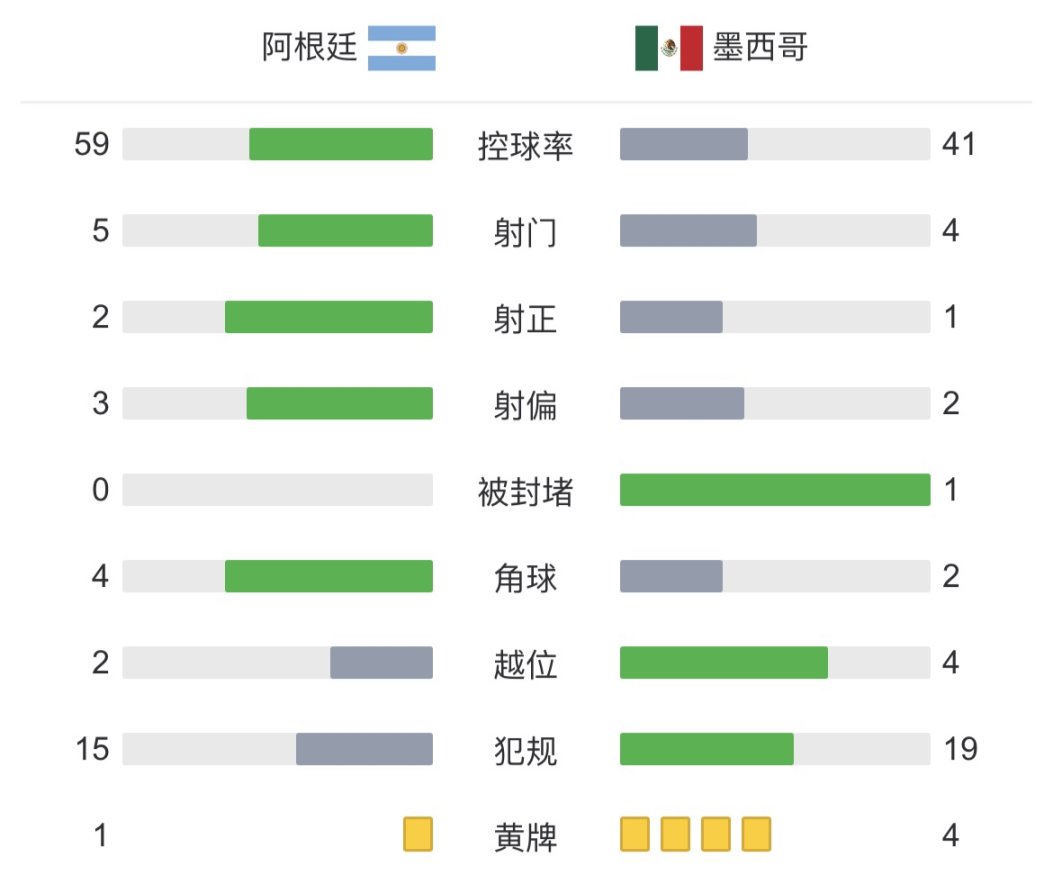Image resolution: width=1053 pixels, height=893 pixels.
Task: Click Mexico's green 越位 bar
Action: [724, 662]
